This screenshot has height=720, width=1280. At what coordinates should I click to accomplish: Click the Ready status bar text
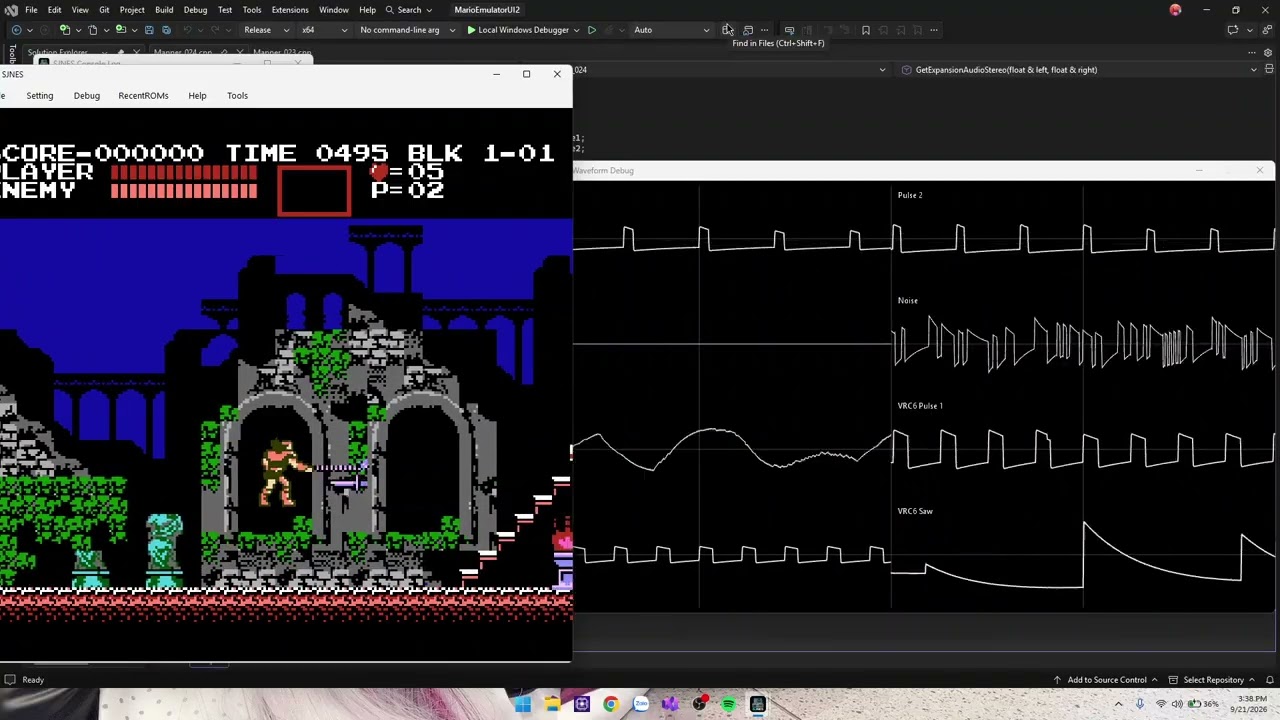(33, 680)
